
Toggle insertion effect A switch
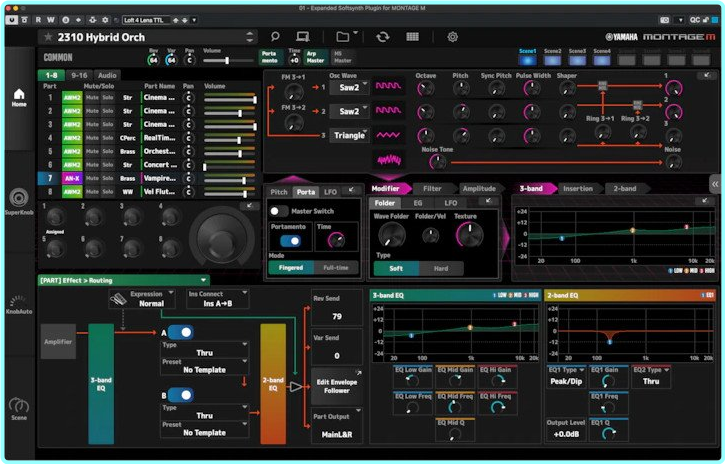point(181,332)
